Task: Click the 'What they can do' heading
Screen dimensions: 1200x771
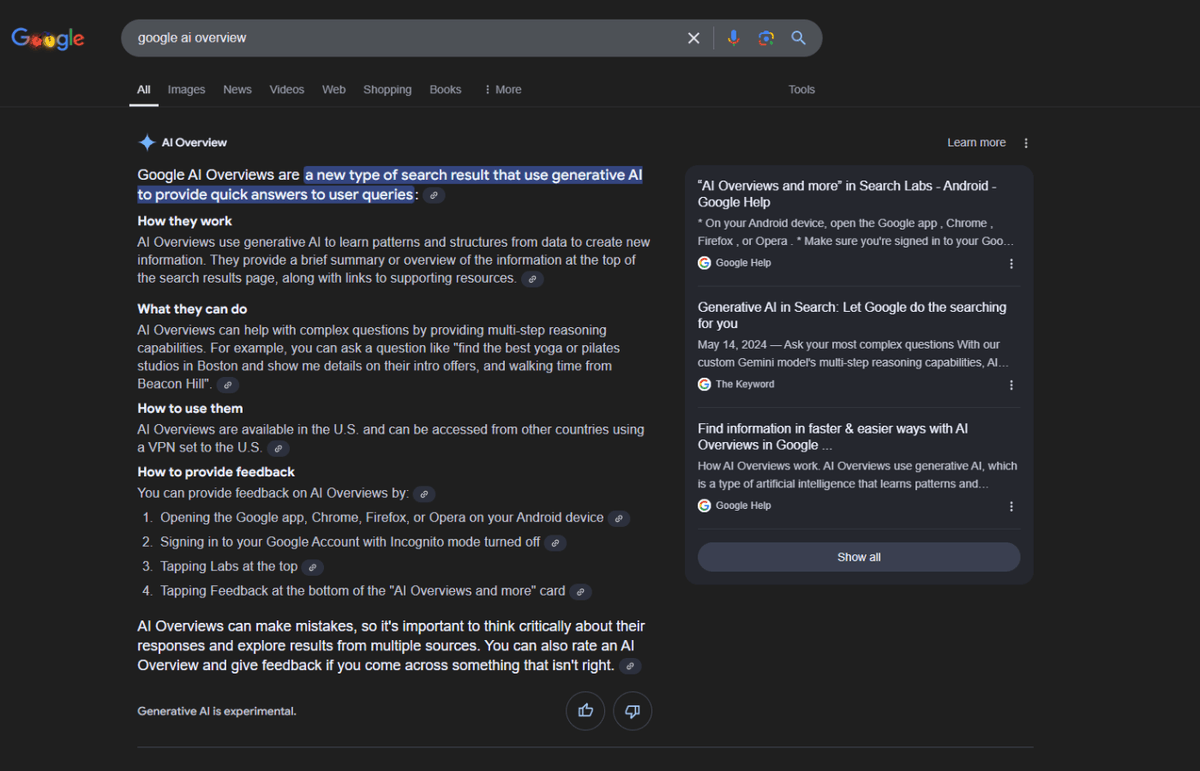Action: click(192, 310)
